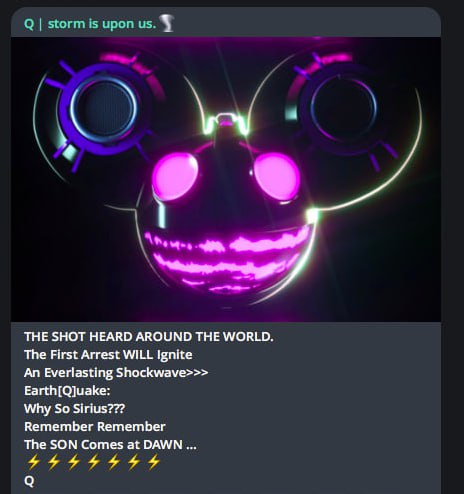The image size is (464, 494).
Task: Click the first lightning bolt emoji
Action: tap(33, 462)
